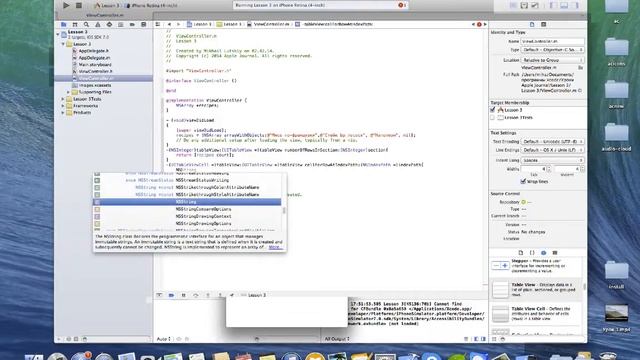This screenshot has height=360, width=640.
Task: Select NSStringDrawingContext autocomplete suggestion
Action: pos(187,216)
